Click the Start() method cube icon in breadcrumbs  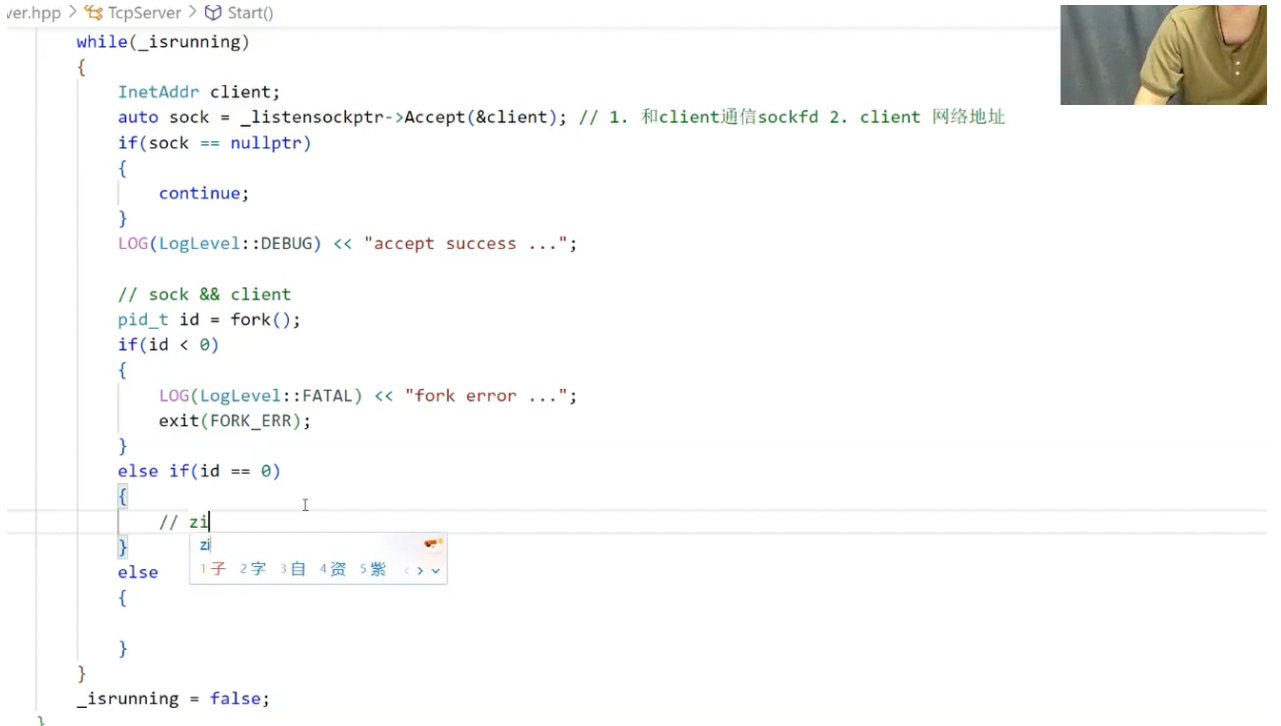click(x=212, y=13)
